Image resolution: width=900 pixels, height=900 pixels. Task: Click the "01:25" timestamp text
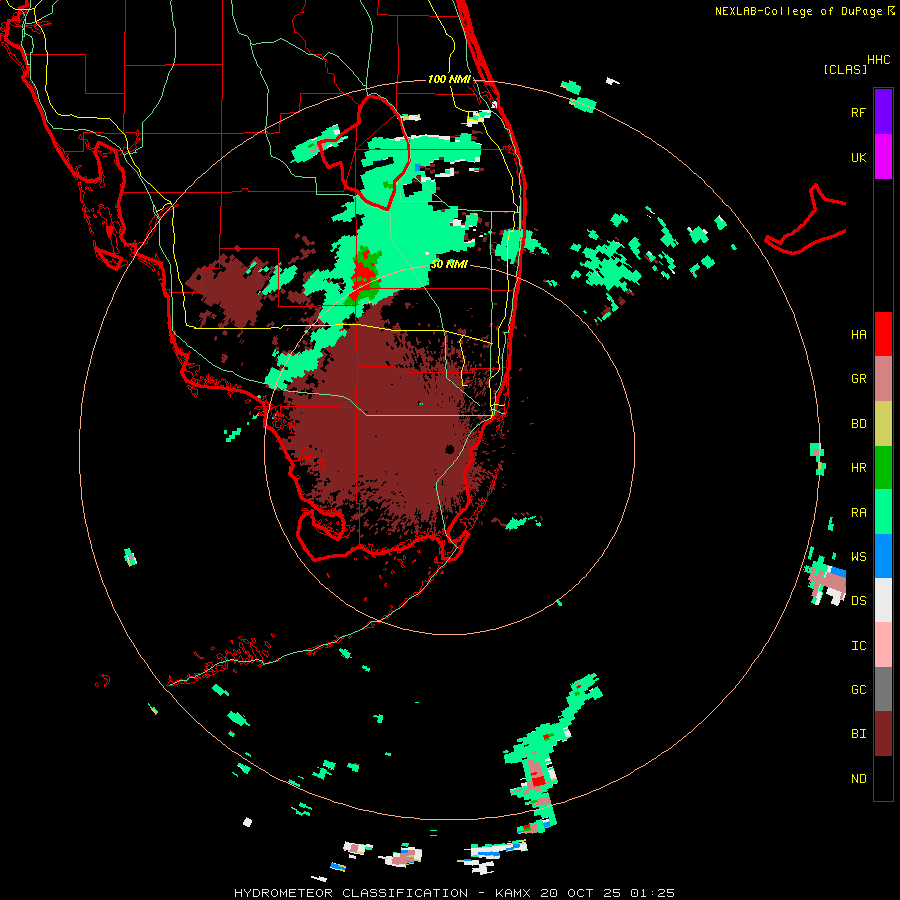652,893
